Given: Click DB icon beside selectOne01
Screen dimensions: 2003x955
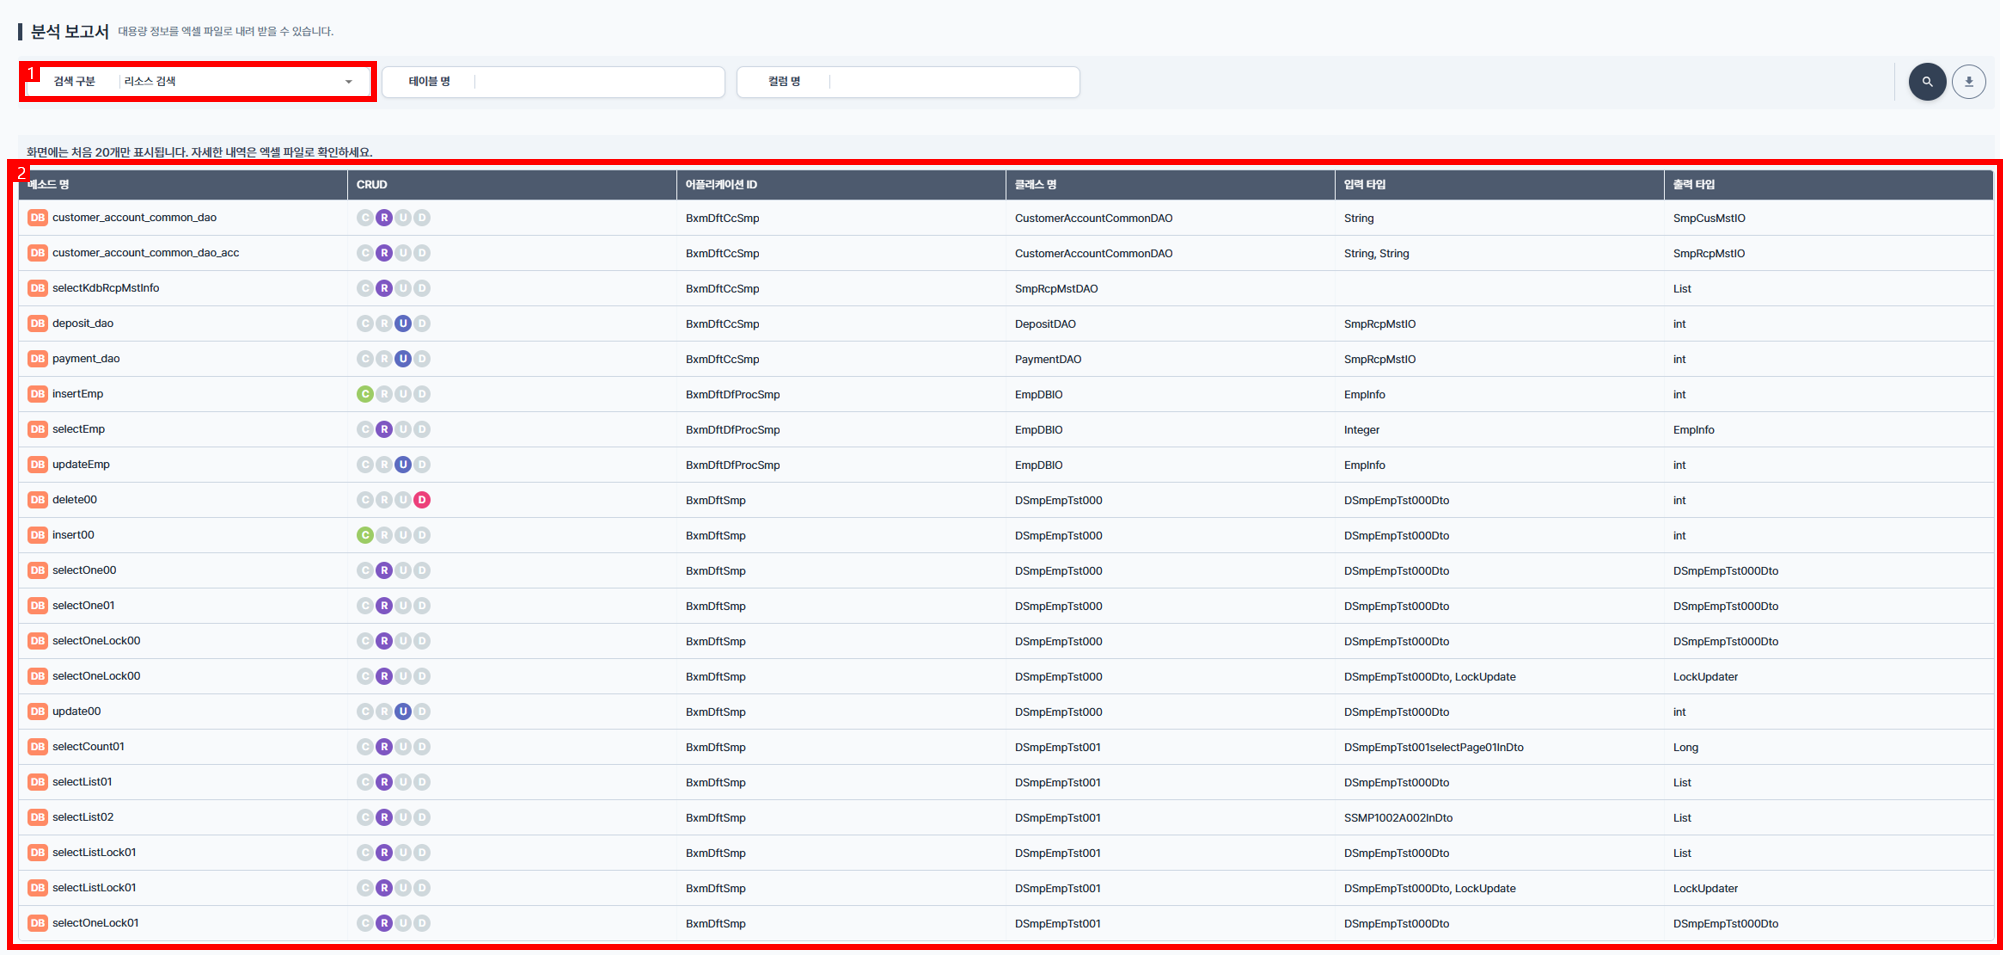Looking at the screenshot, I should (x=38, y=605).
